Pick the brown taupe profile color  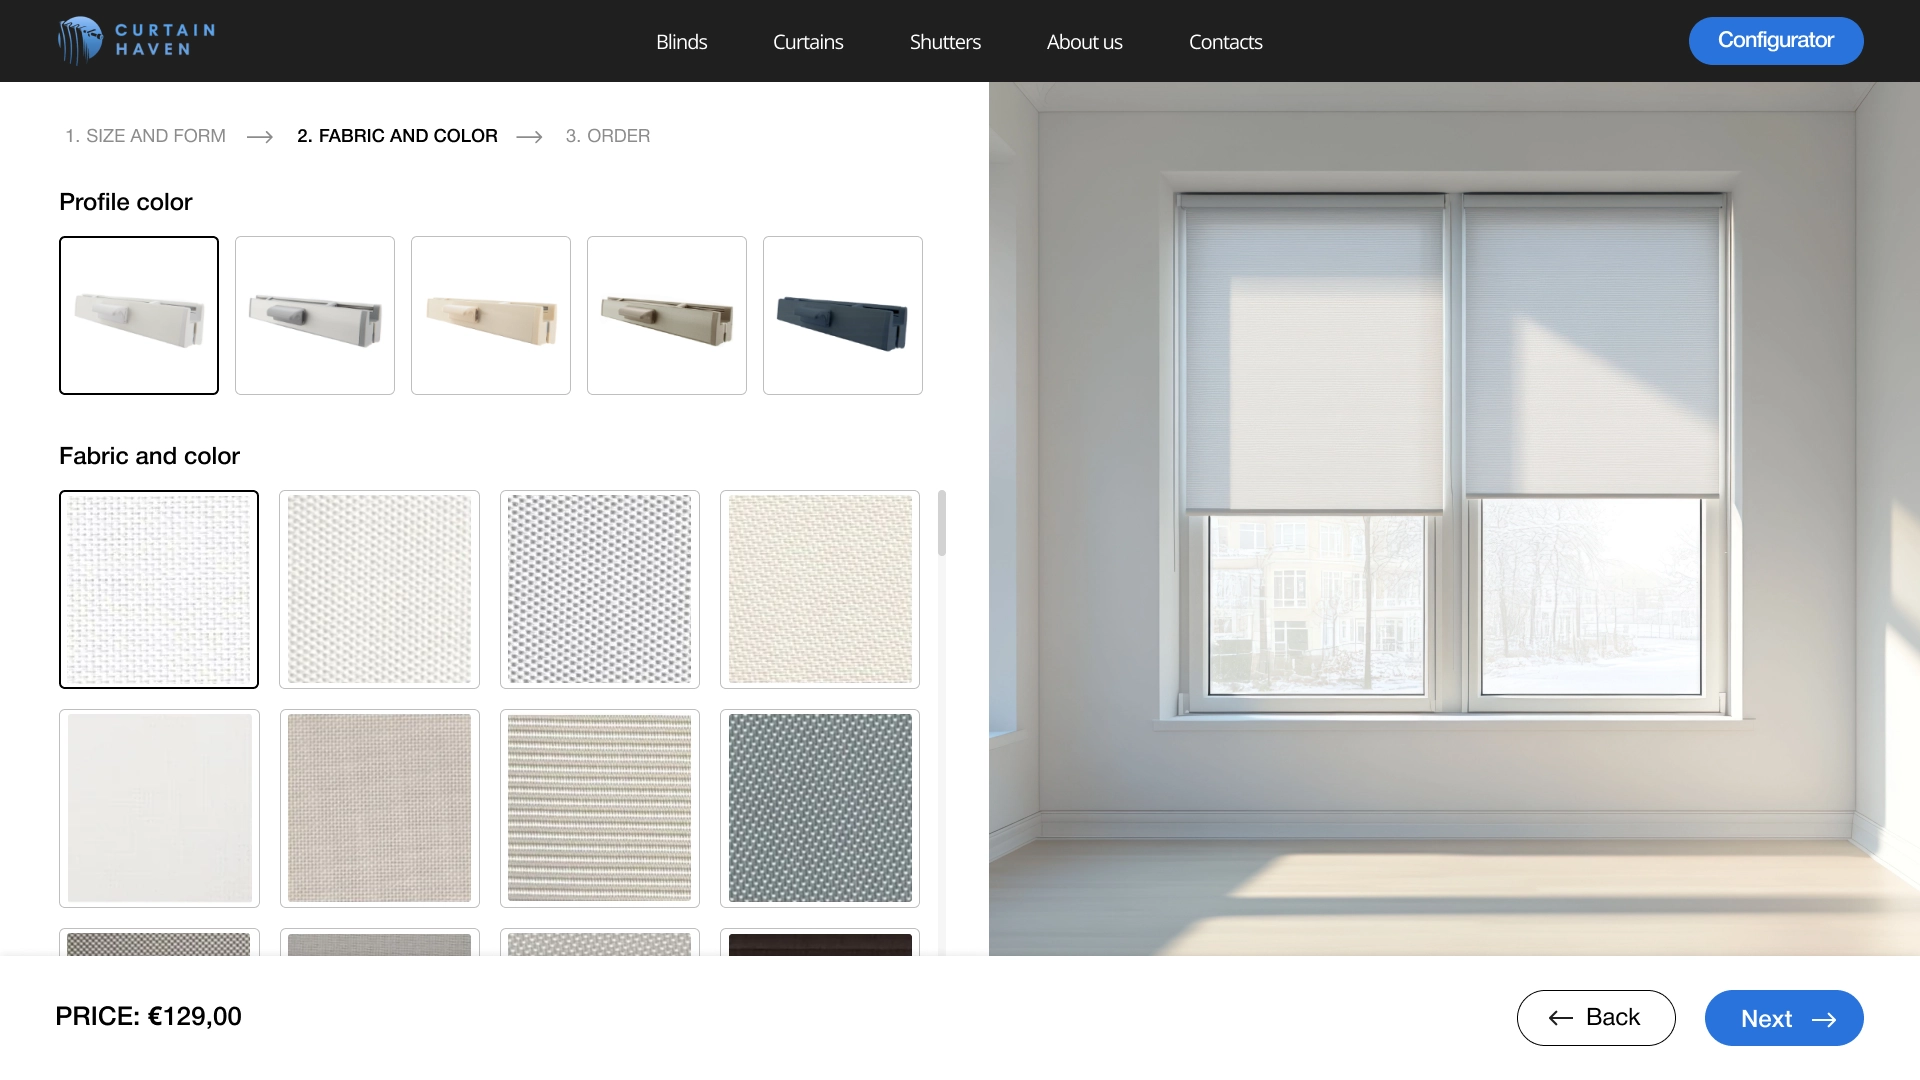click(x=667, y=315)
